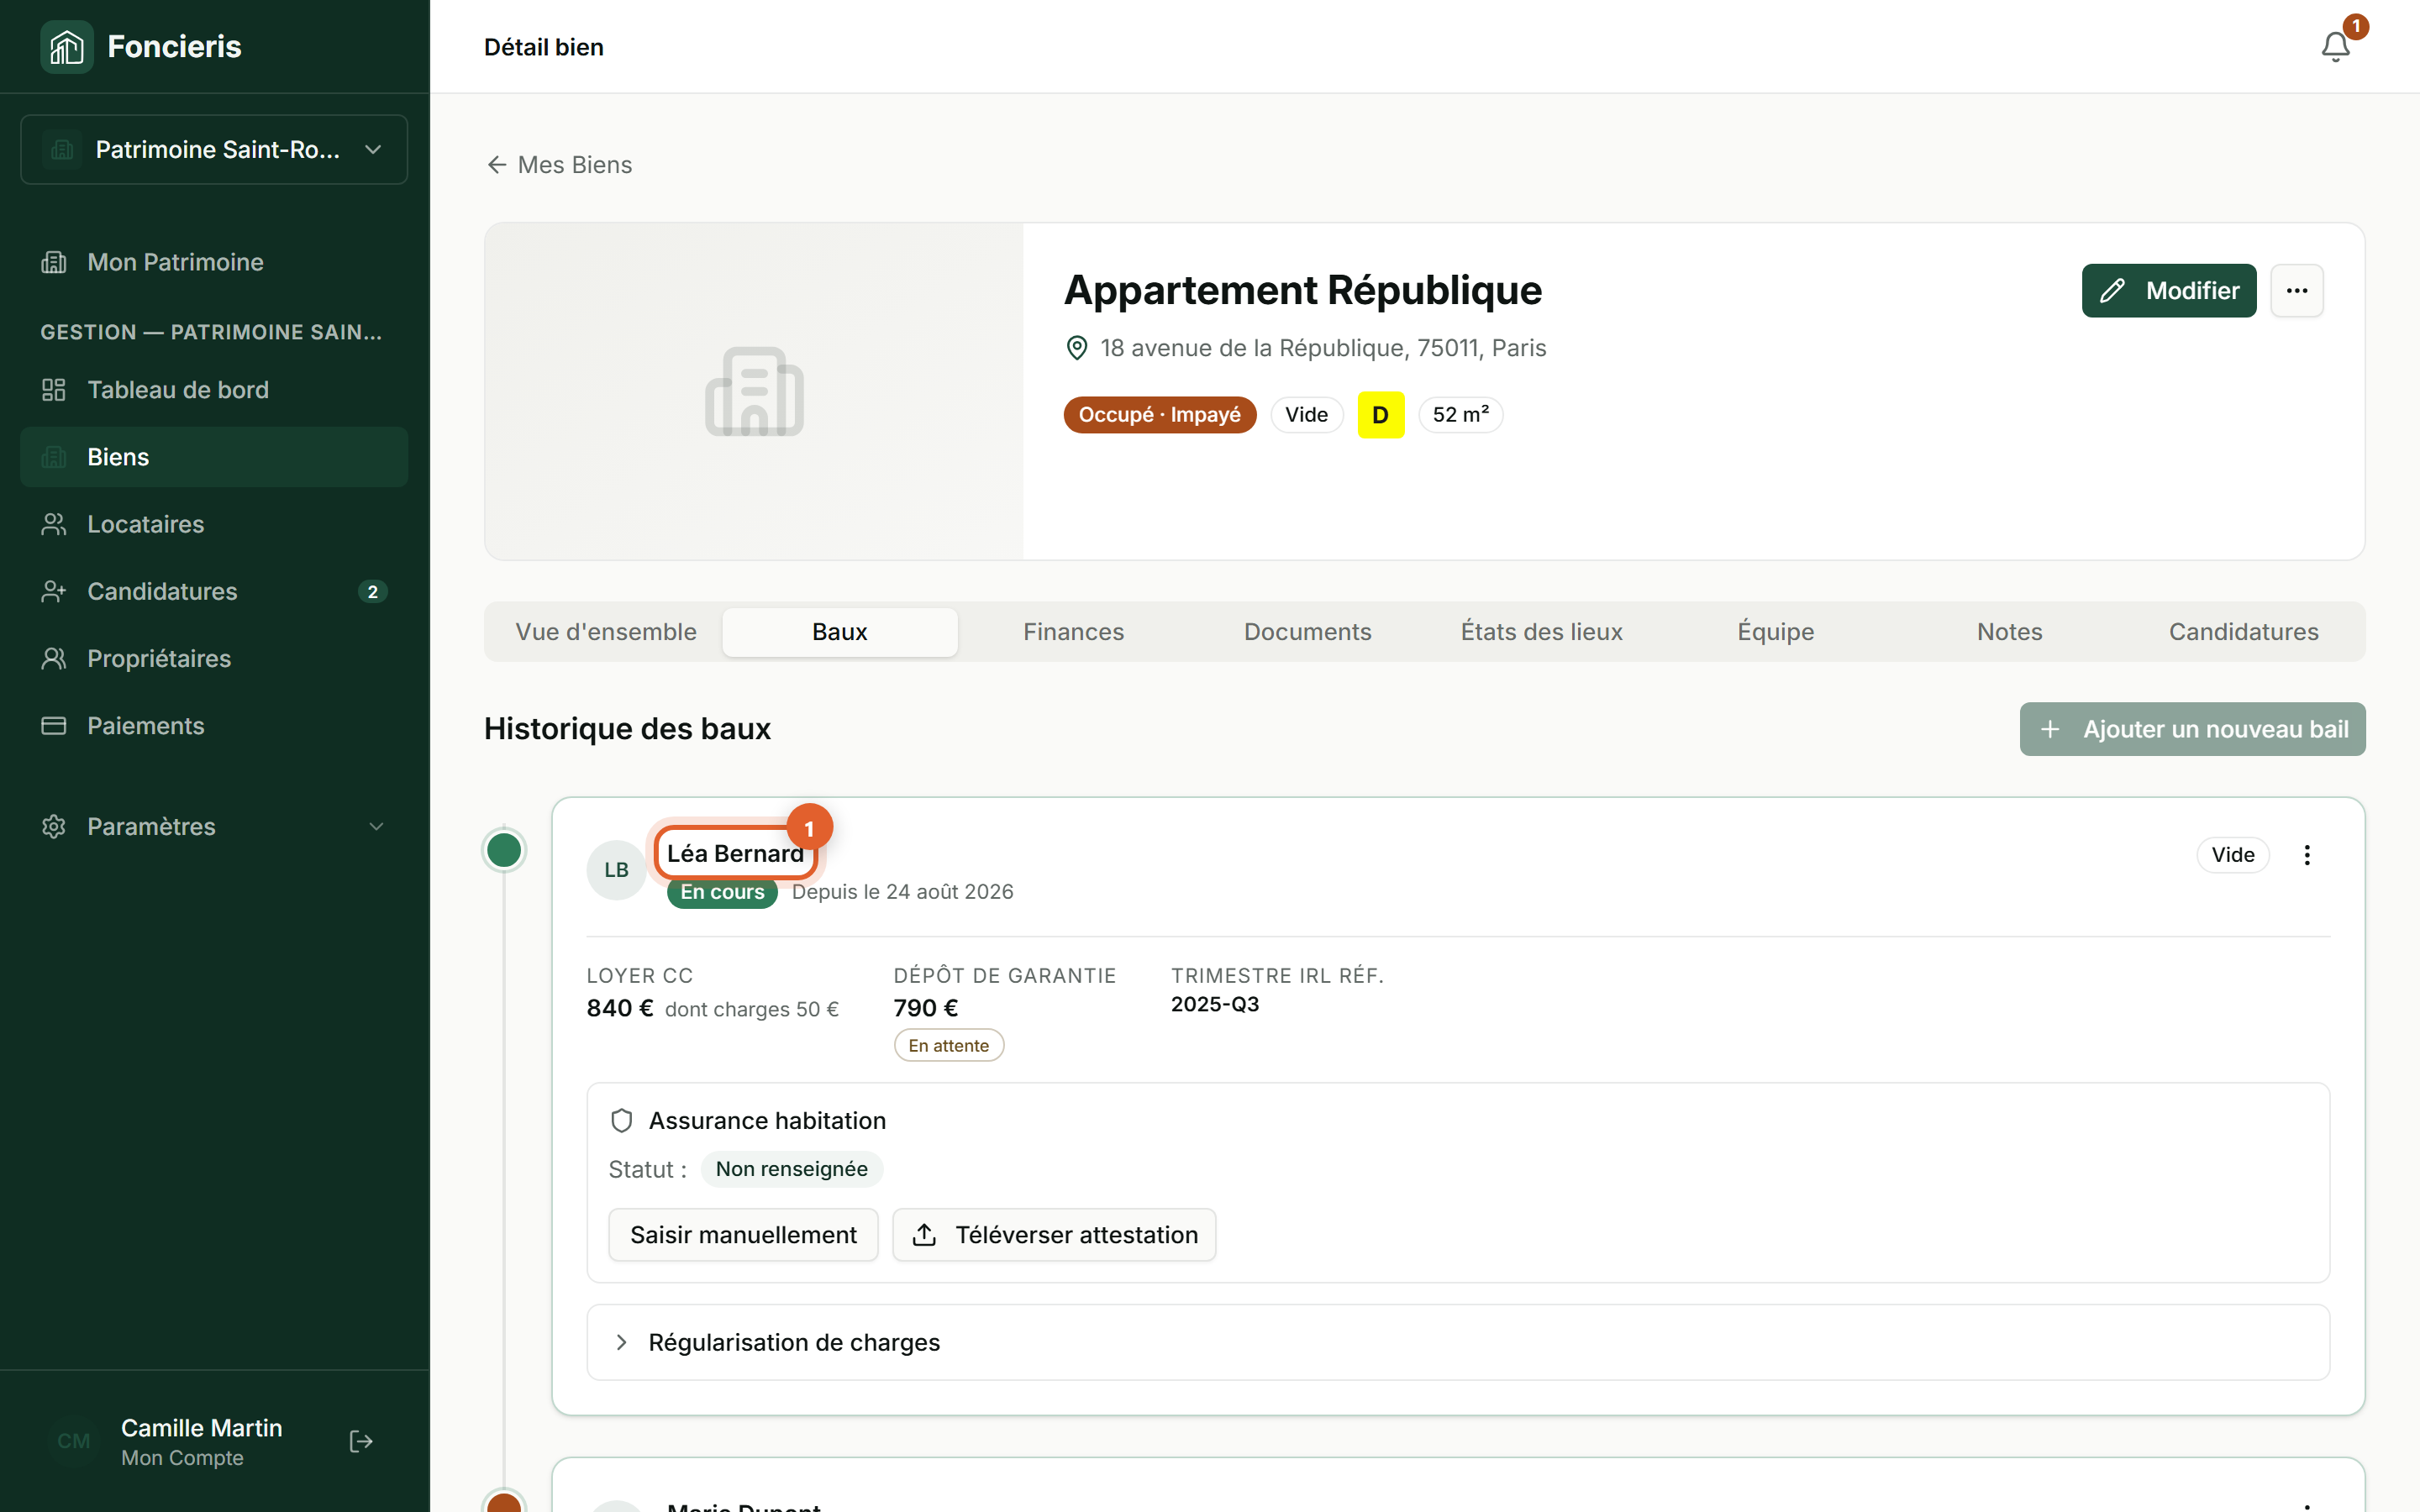The image size is (2420, 1512).
Task: Select Biens in the sidebar
Action: point(214,457)
